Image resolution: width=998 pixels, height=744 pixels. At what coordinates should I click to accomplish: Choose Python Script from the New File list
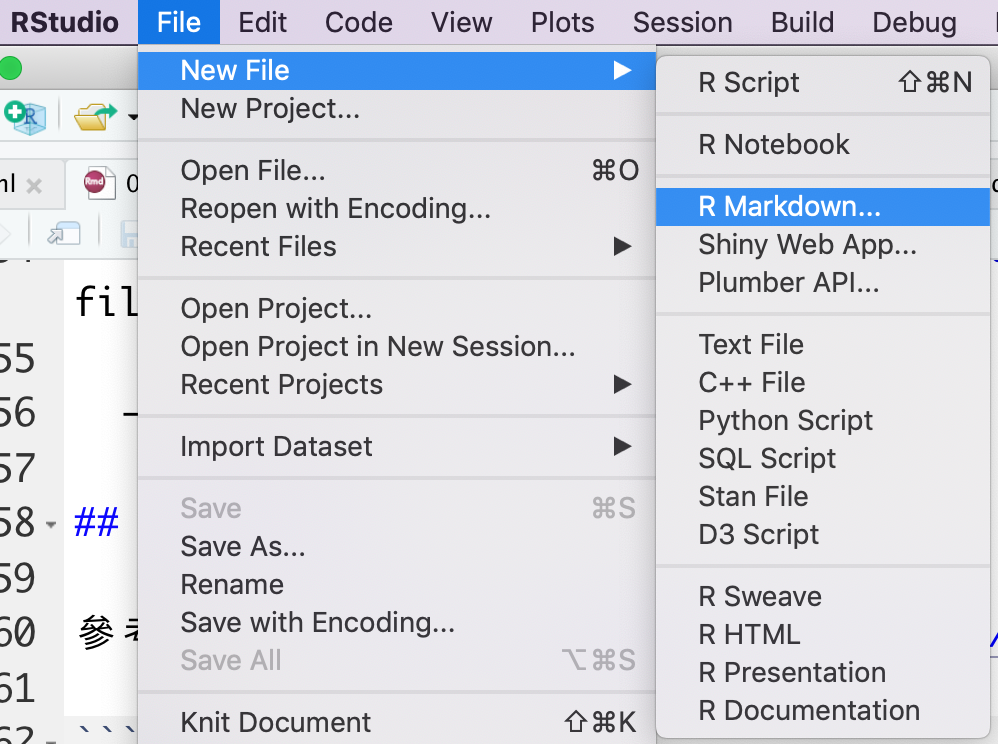[785, 420]
